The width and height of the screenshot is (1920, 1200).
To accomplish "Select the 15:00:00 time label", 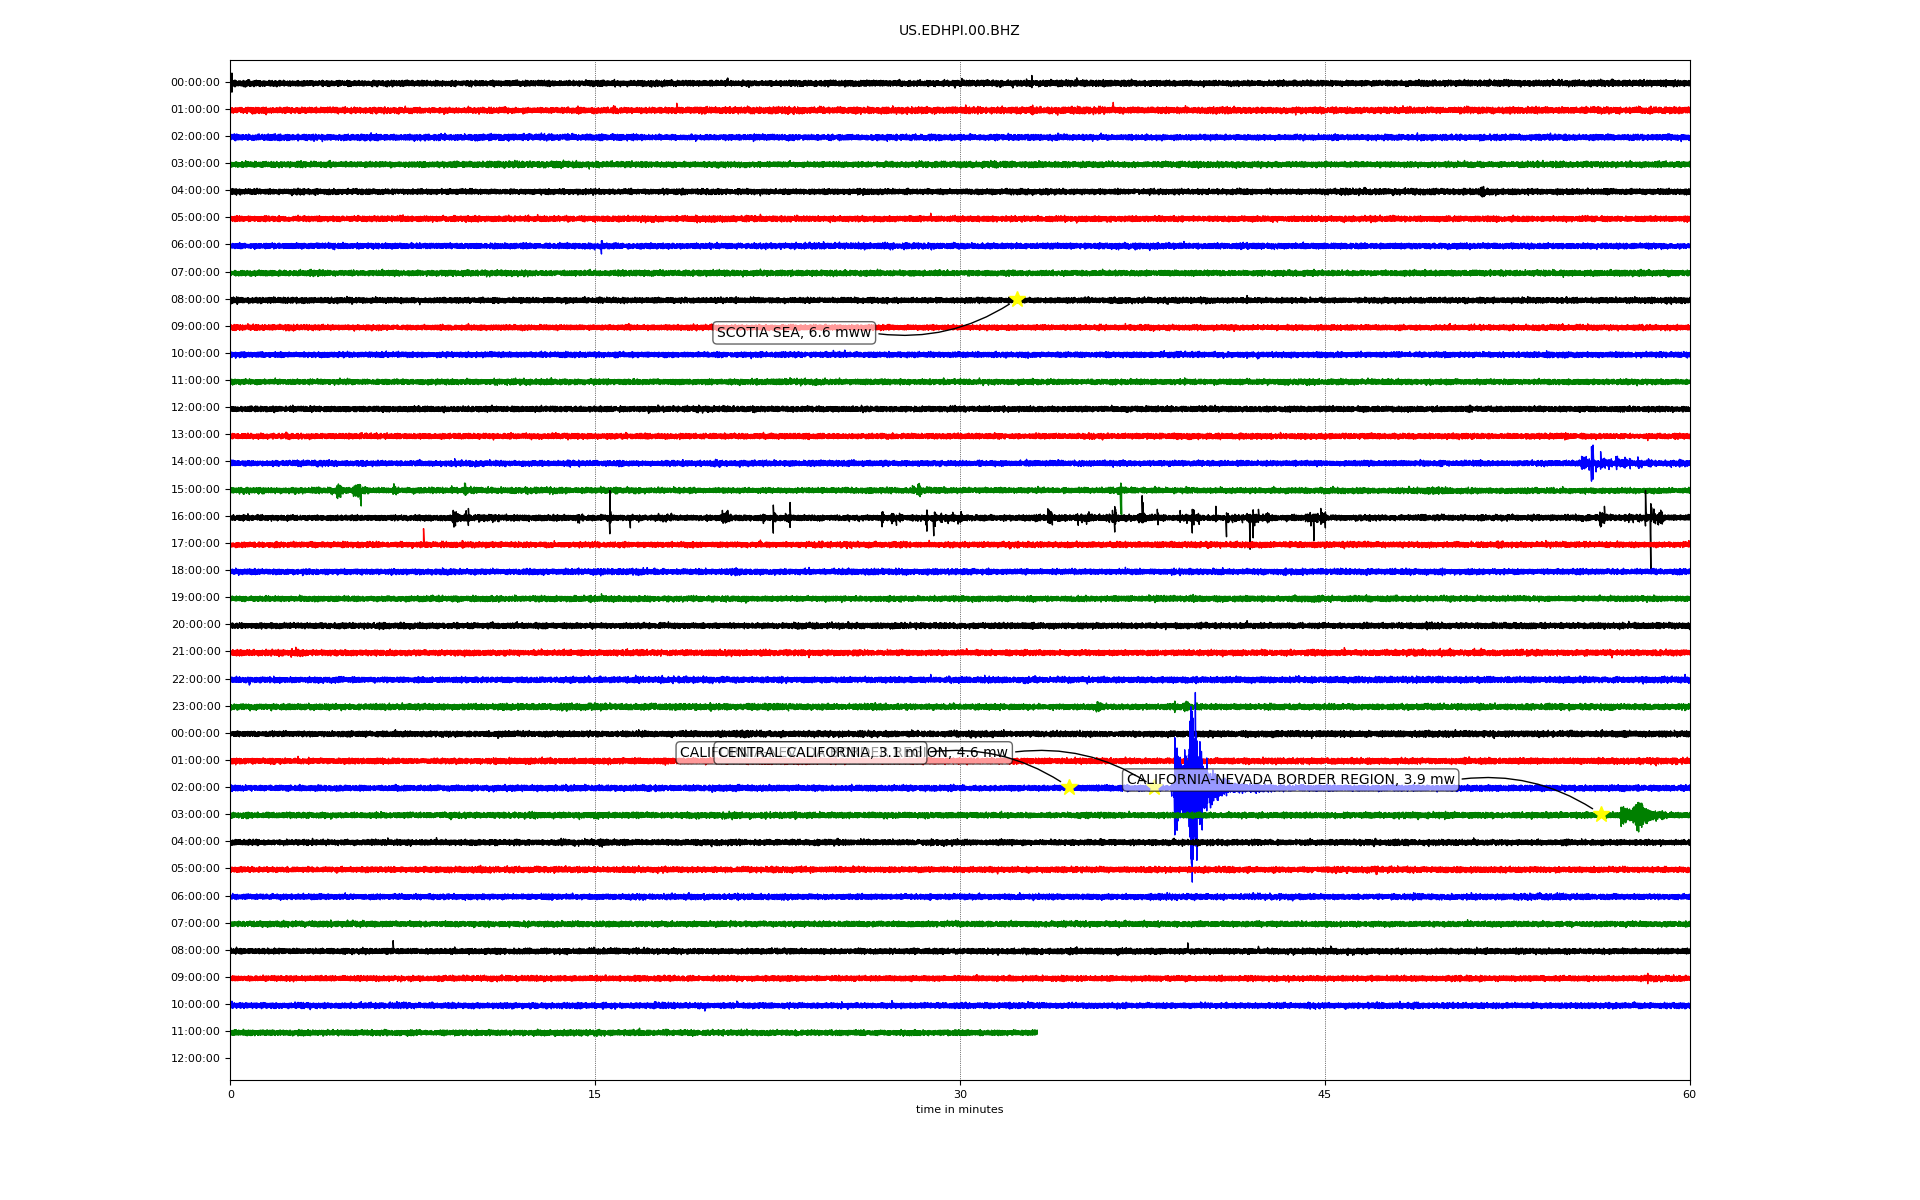I will tap(195, 490).
